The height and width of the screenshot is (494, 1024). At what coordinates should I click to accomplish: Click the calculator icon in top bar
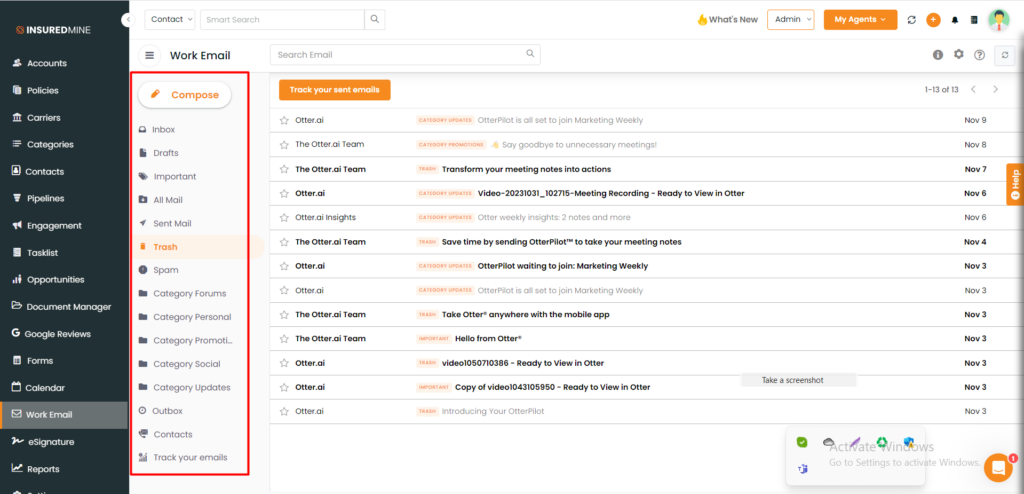[x=974, y=20]
